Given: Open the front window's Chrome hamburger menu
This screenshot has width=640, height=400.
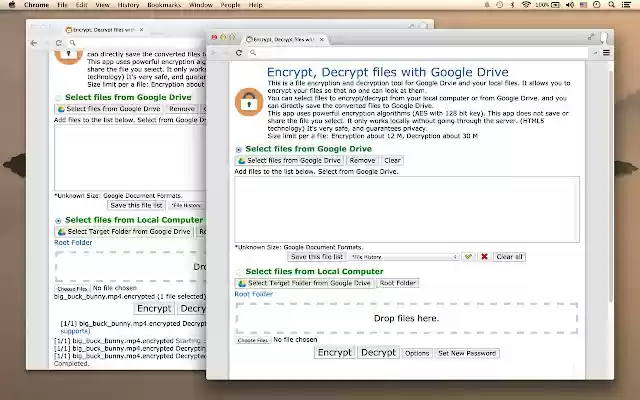Looking at the screenshot, I should [607, 53].
